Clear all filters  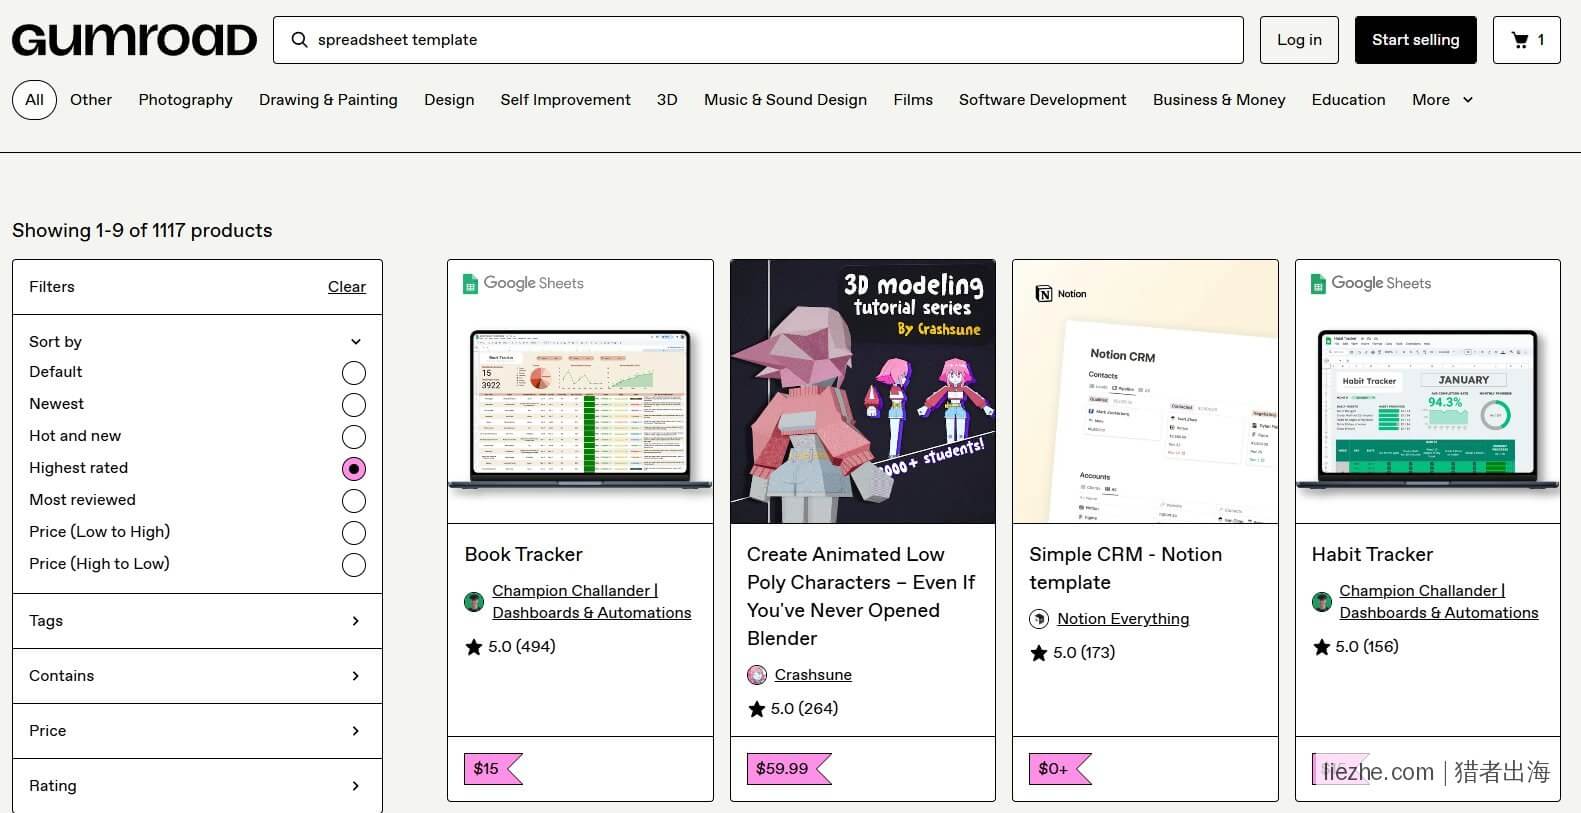[x=347, y=287]
